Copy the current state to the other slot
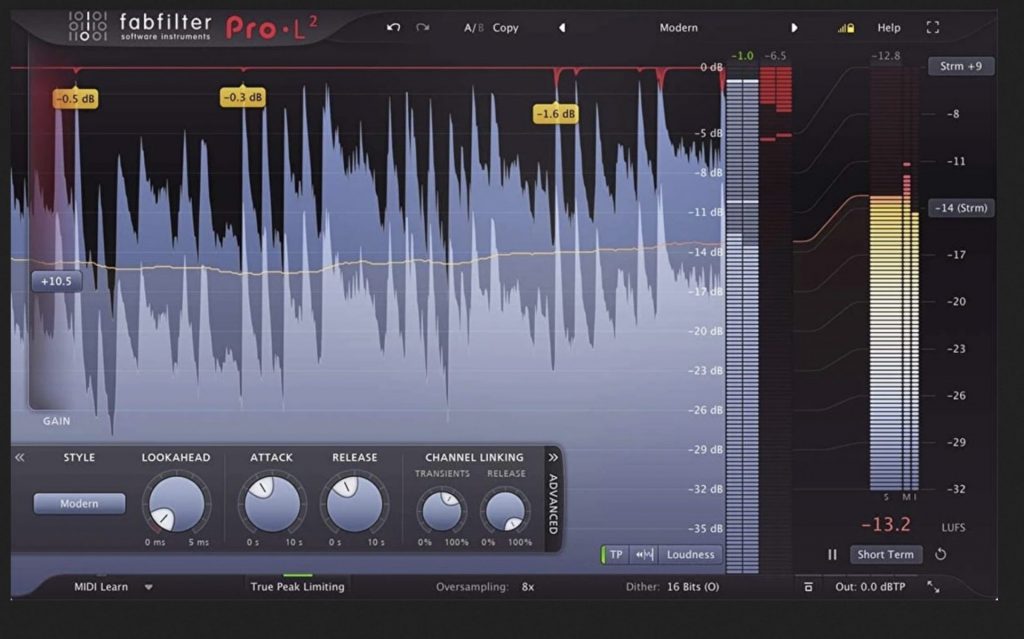The width and height of the screenshot is (1024, 639). [505, 27]
